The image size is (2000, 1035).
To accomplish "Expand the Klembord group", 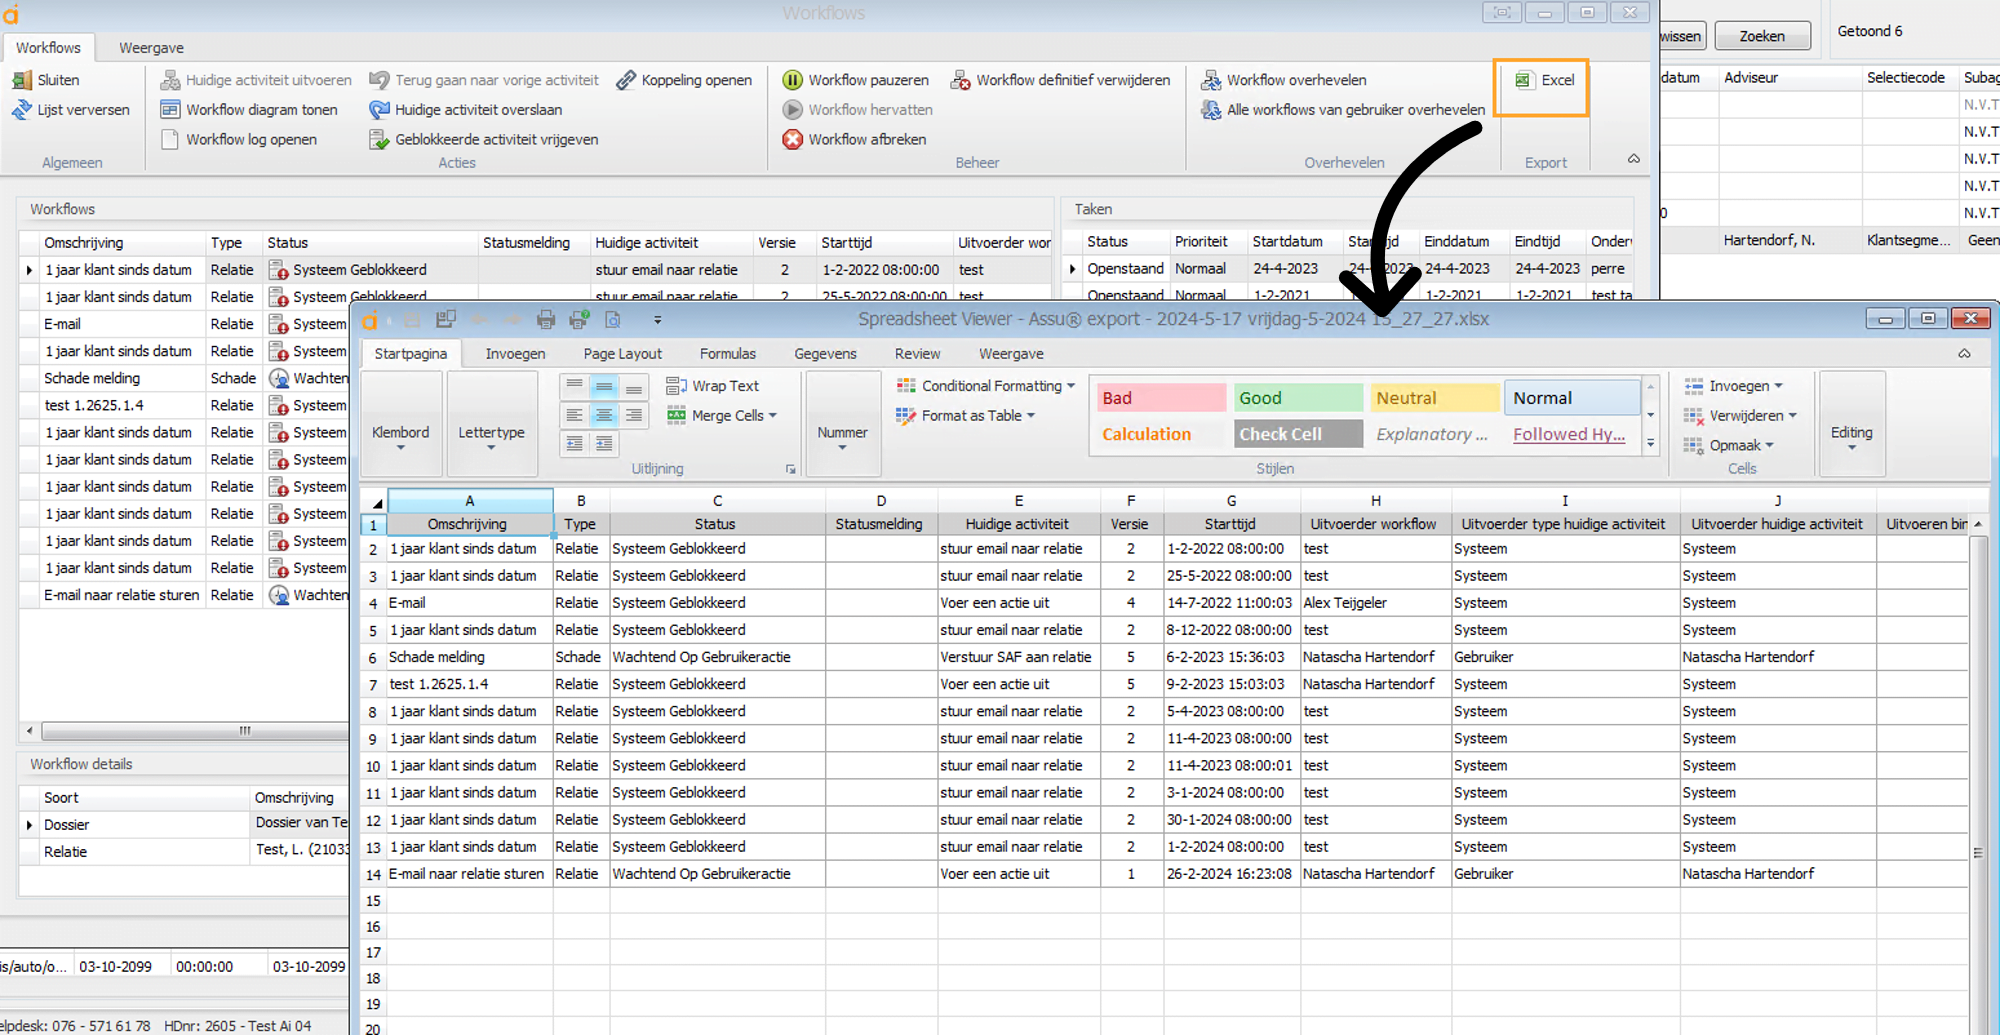I will [x=400, y=424].
